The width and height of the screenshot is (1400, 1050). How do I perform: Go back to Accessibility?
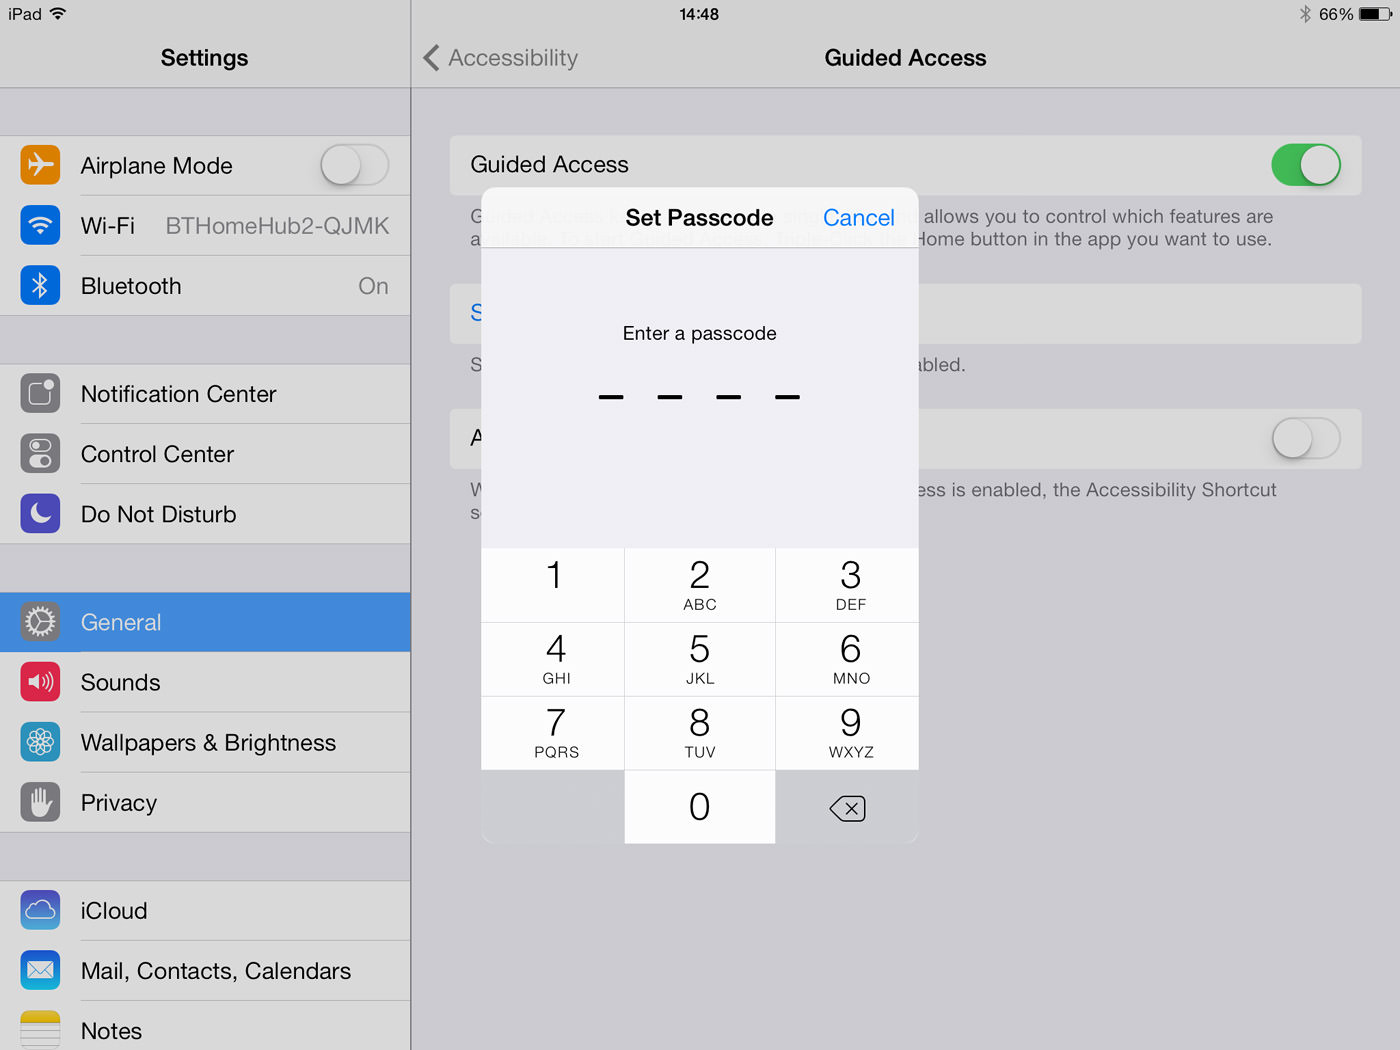501,58
